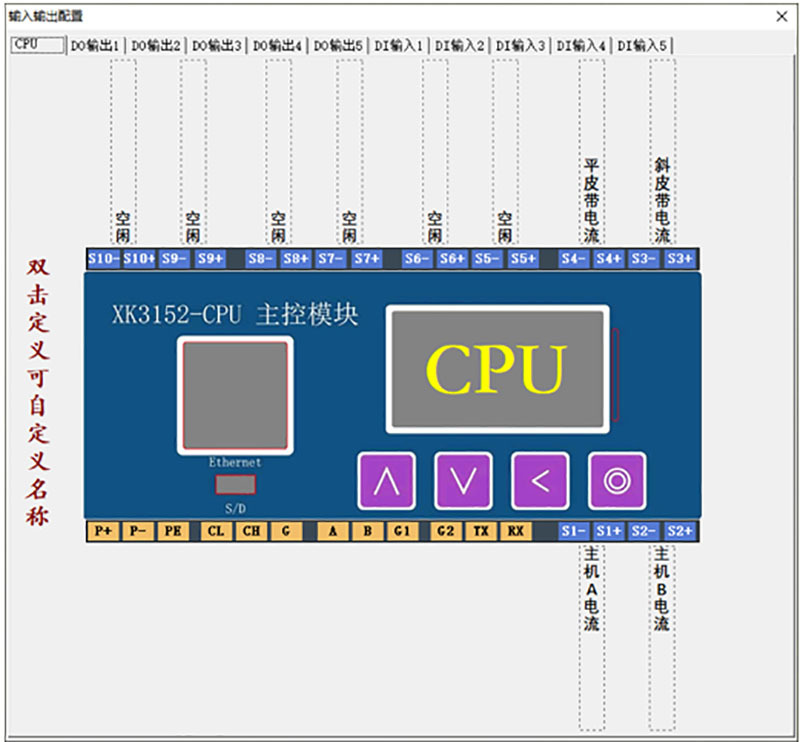Image resolution: width=800 pixels, height=742 pixels.
Task: Select terminal S4-
Action: 574,259
